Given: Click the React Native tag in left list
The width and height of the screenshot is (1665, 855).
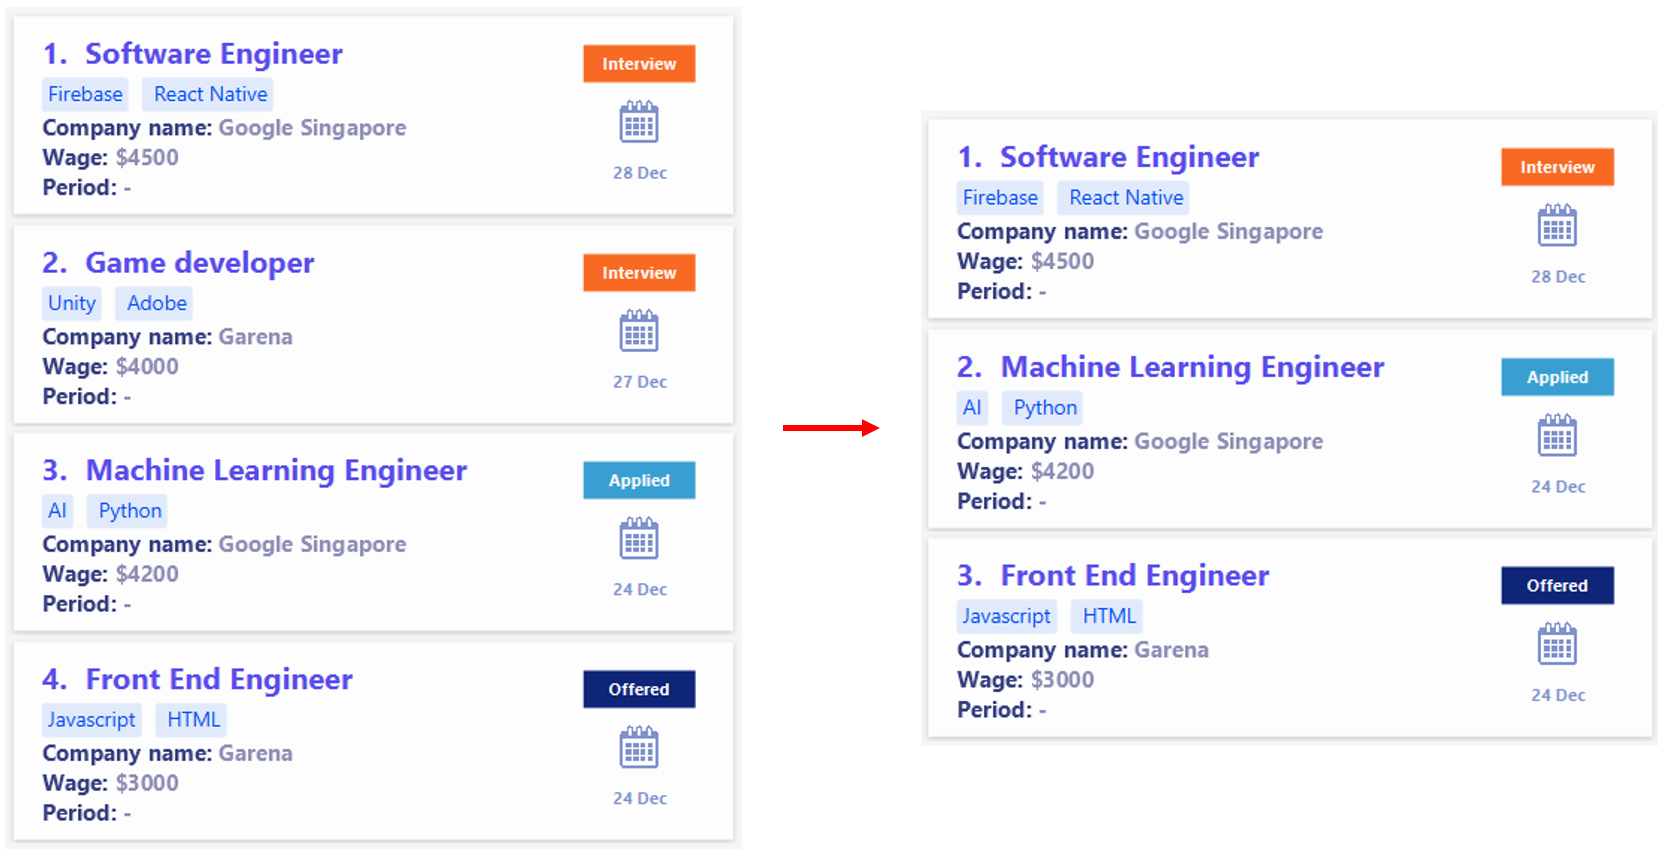Looking at the screenshot, I should [x=210, y=94].
